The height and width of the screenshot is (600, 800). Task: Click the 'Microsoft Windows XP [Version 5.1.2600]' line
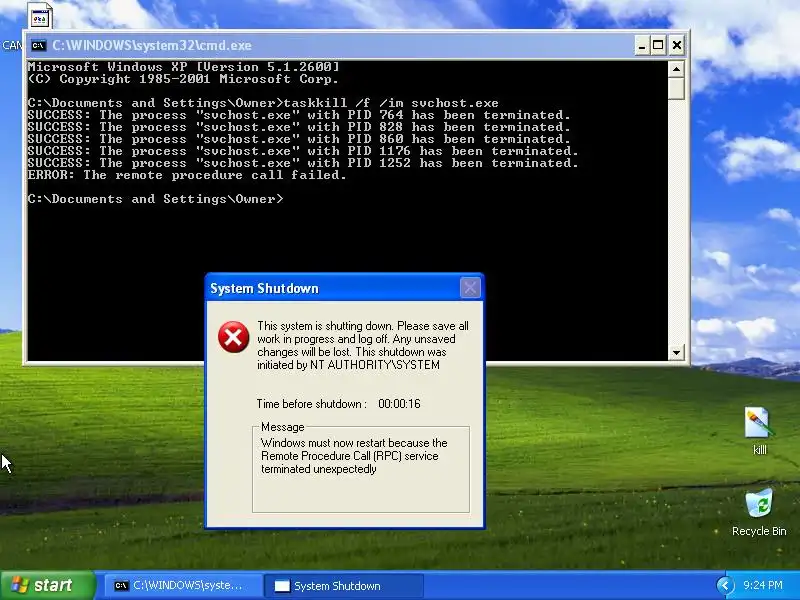tap(184, 67)
